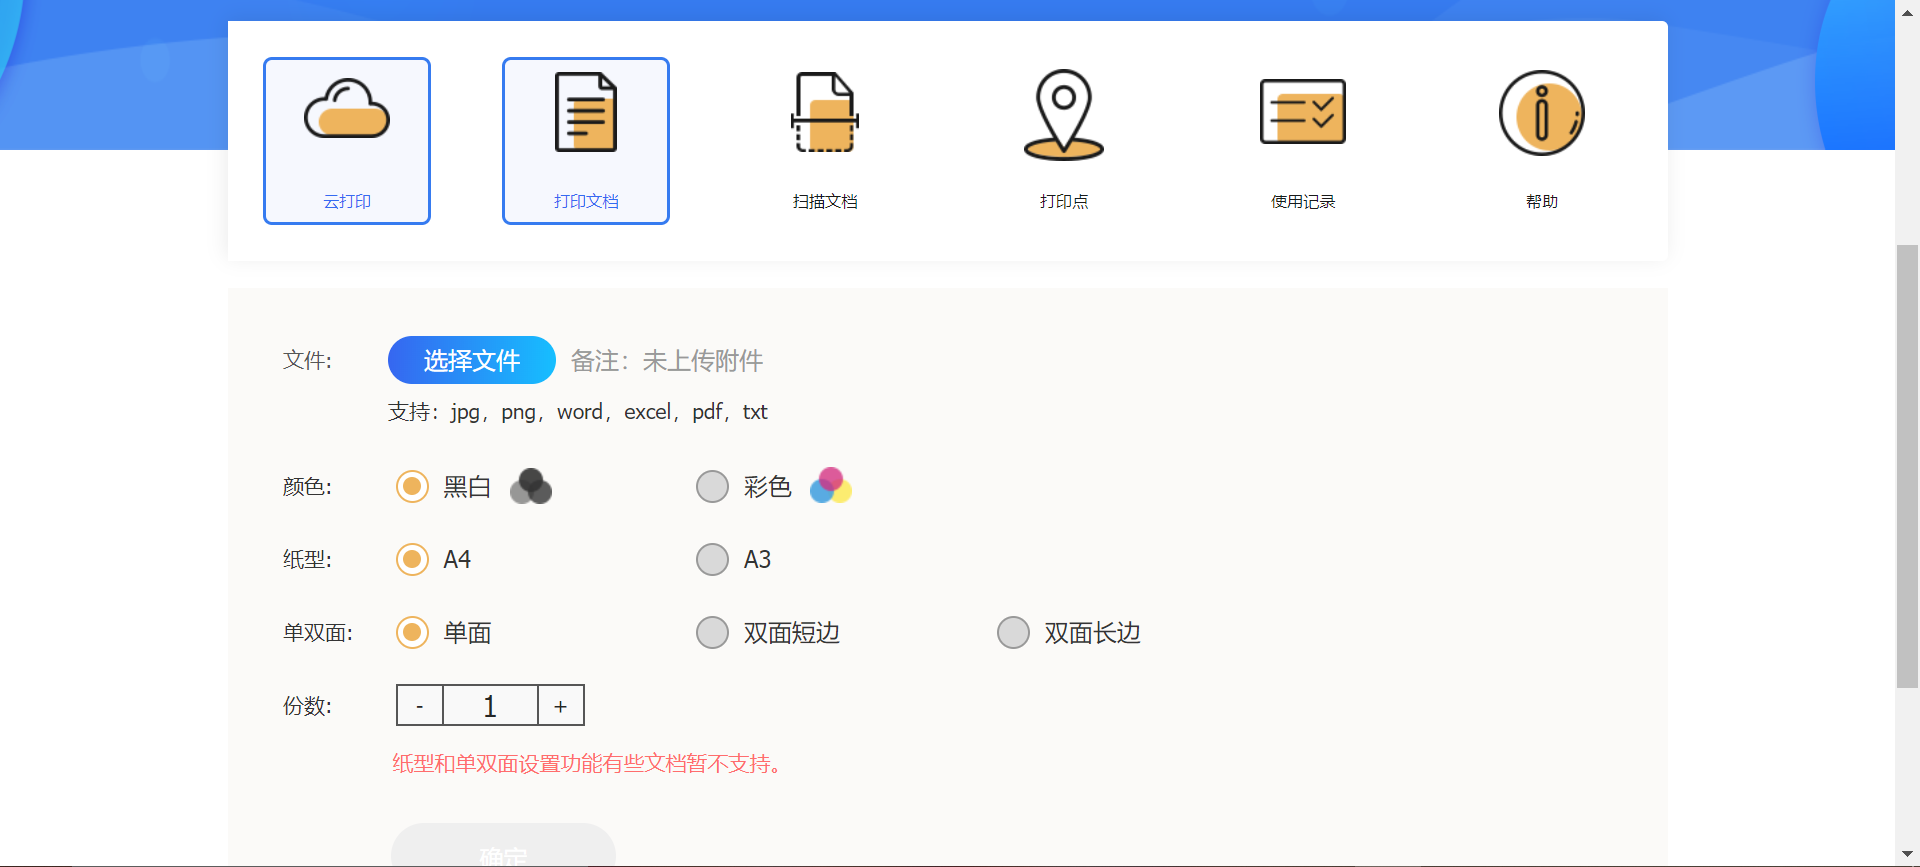
Task: Open the 打印点 location pin icon
Action: point(1064,114)
